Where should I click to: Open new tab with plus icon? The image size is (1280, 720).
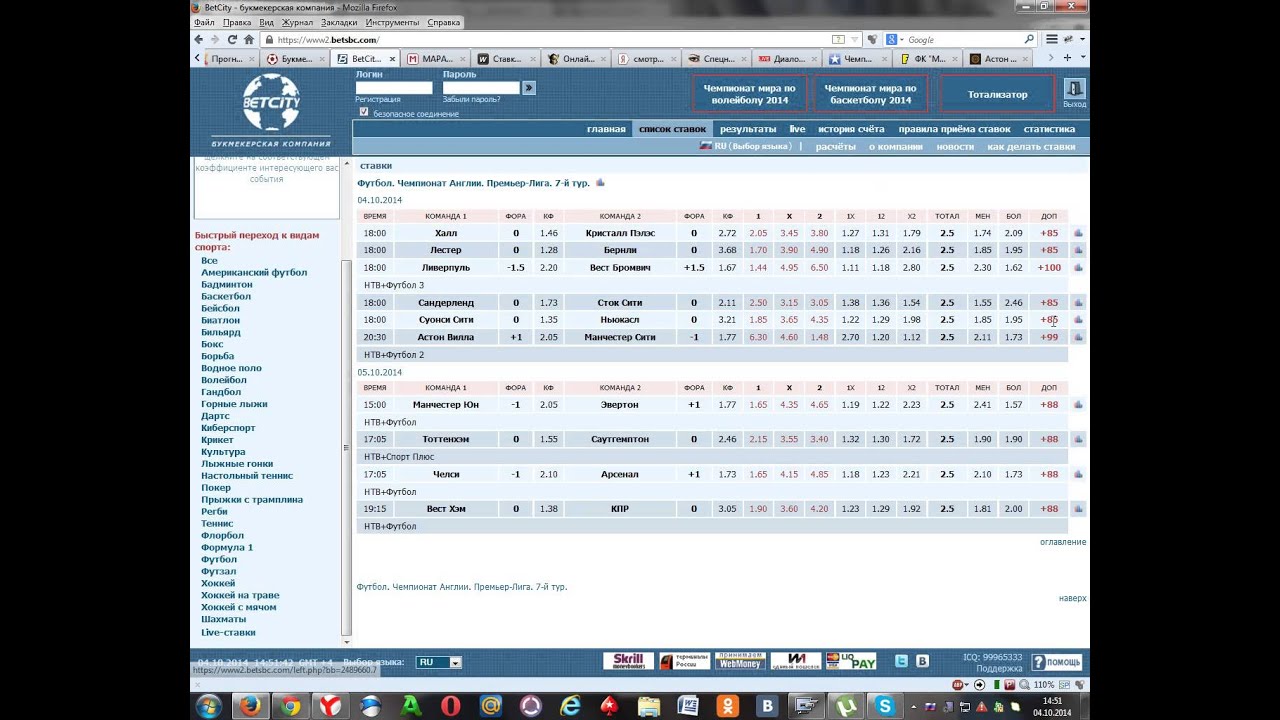[x=1067, y=58]
